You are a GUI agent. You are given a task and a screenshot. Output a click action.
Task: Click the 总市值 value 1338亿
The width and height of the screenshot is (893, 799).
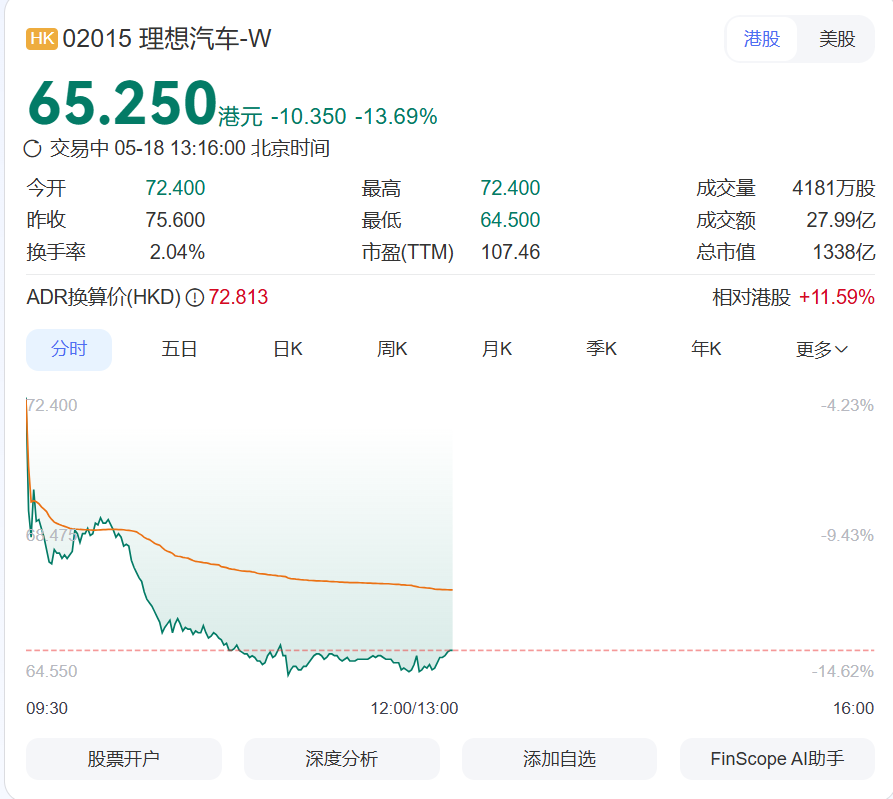click(x=843, y=252)
